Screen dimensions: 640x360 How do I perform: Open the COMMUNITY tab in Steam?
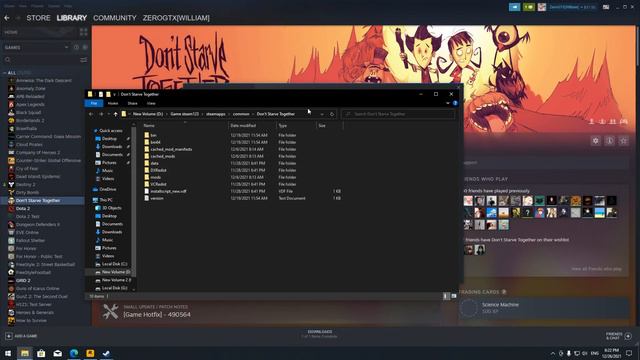click(115, 18)
